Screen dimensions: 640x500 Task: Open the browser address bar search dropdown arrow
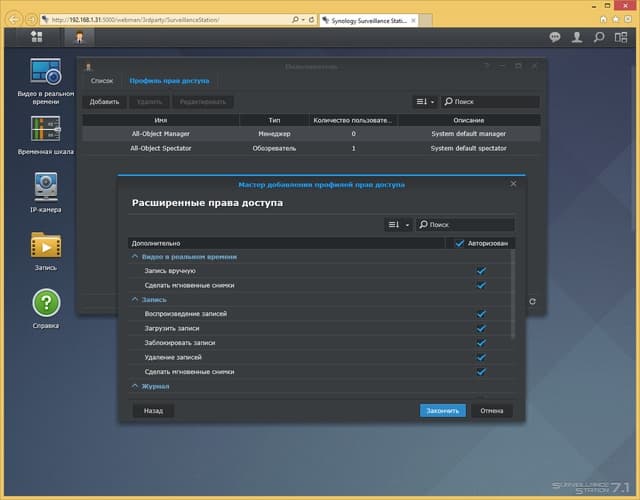coord(303,20)
